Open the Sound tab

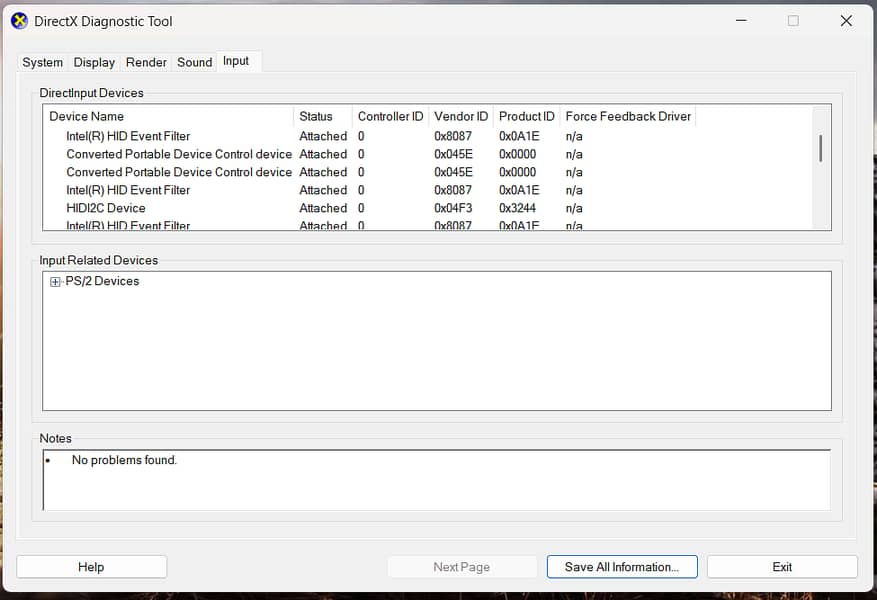point(194,62)
